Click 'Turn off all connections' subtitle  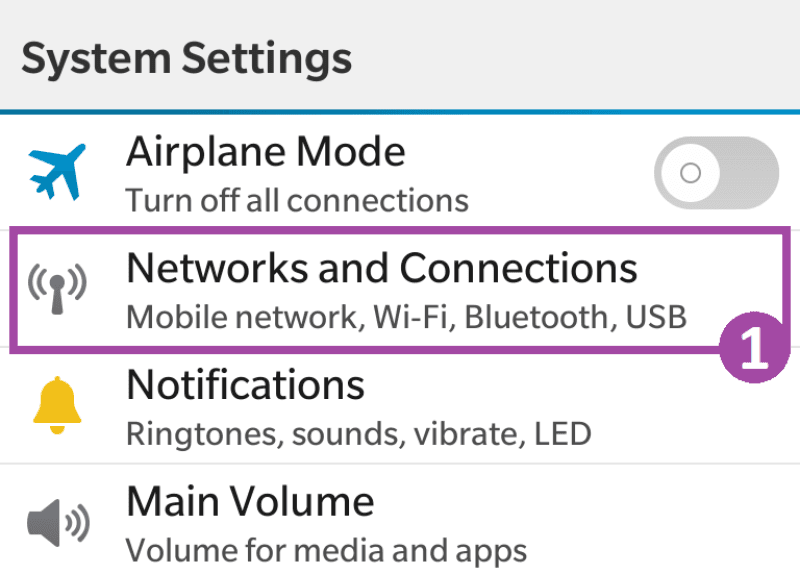[297, 200]
